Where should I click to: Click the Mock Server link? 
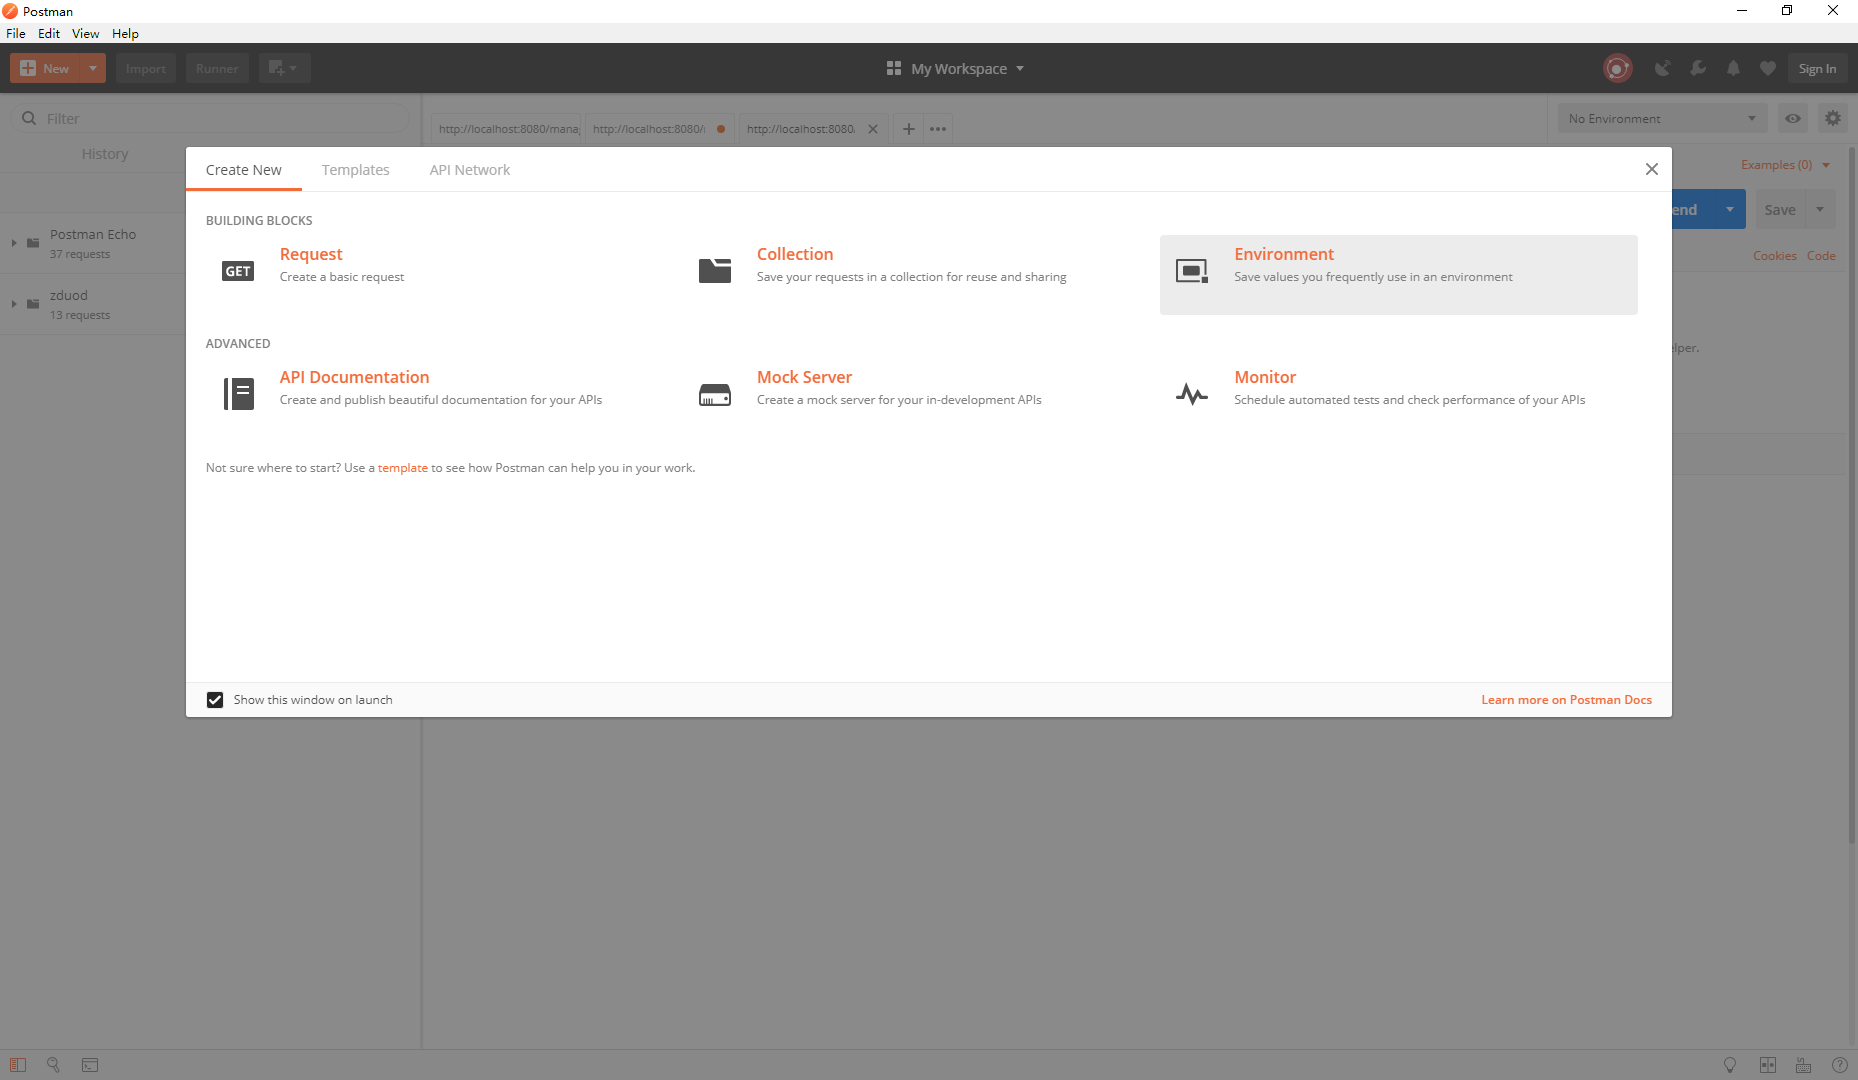(804, 377)
